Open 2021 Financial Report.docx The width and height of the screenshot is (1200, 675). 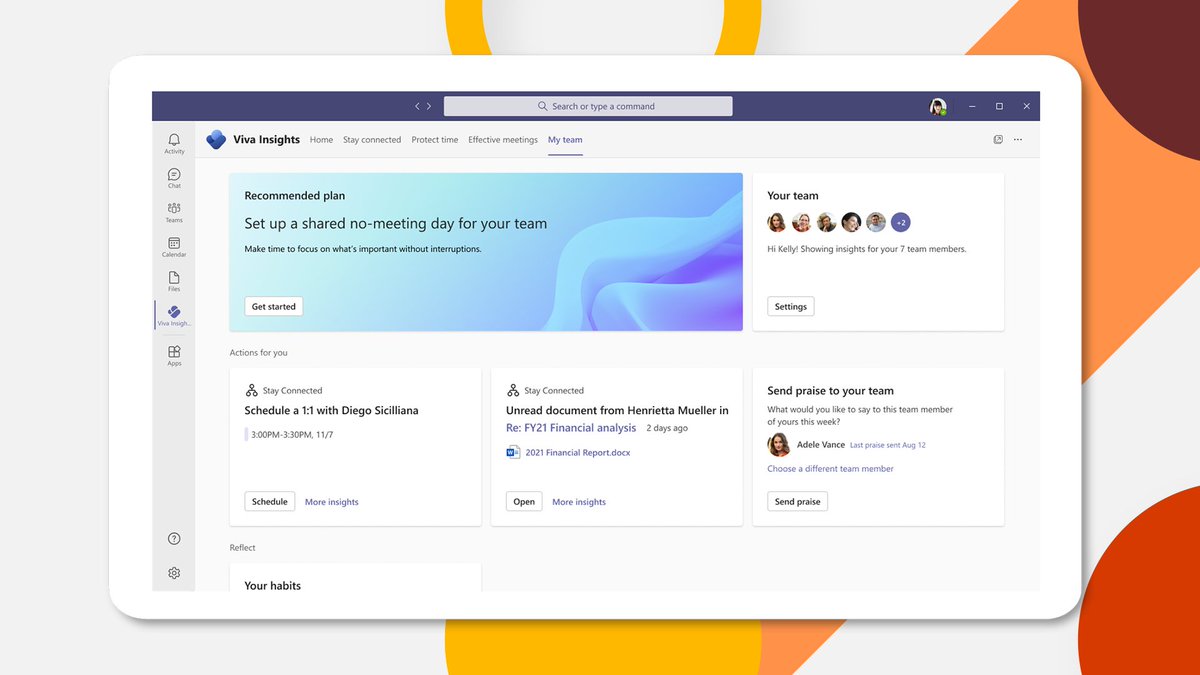(x=578, y=453)
